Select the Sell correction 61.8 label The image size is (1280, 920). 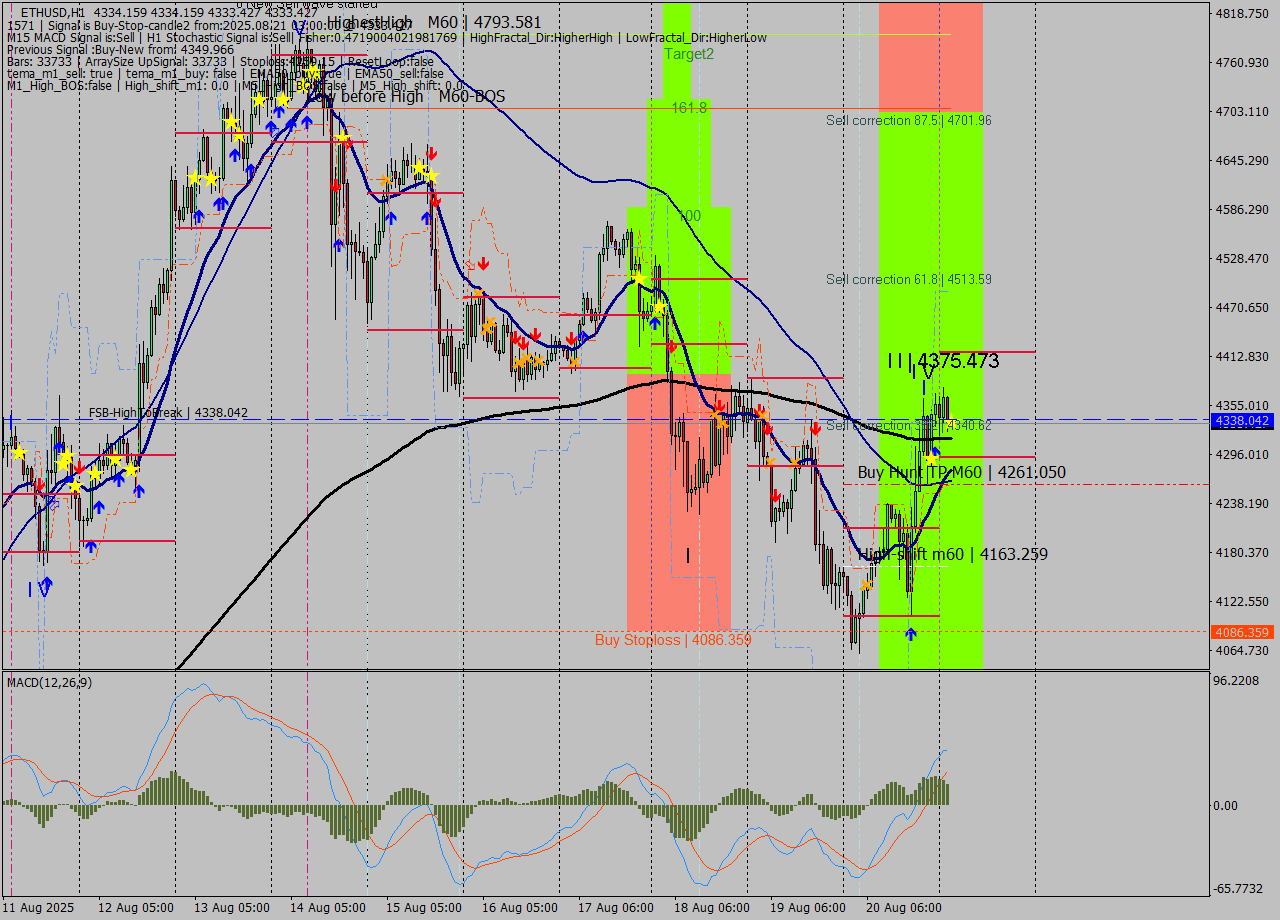coord(908,279)
